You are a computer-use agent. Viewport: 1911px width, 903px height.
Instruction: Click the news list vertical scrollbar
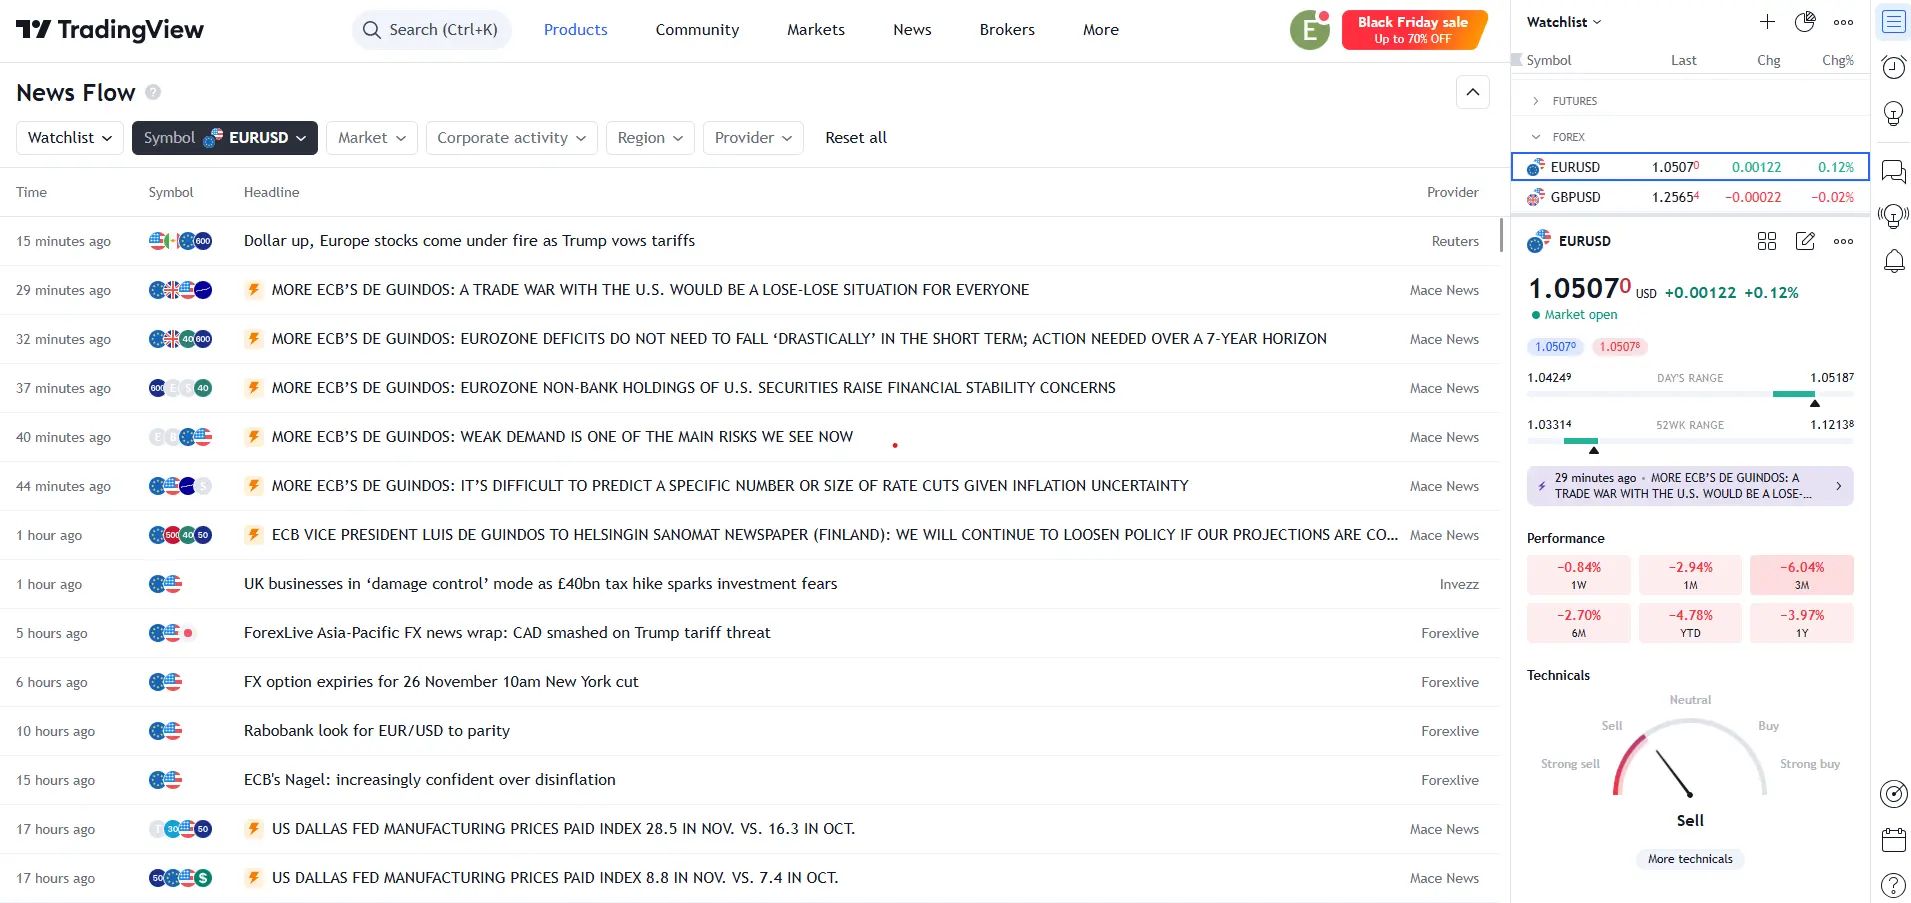1501,235
